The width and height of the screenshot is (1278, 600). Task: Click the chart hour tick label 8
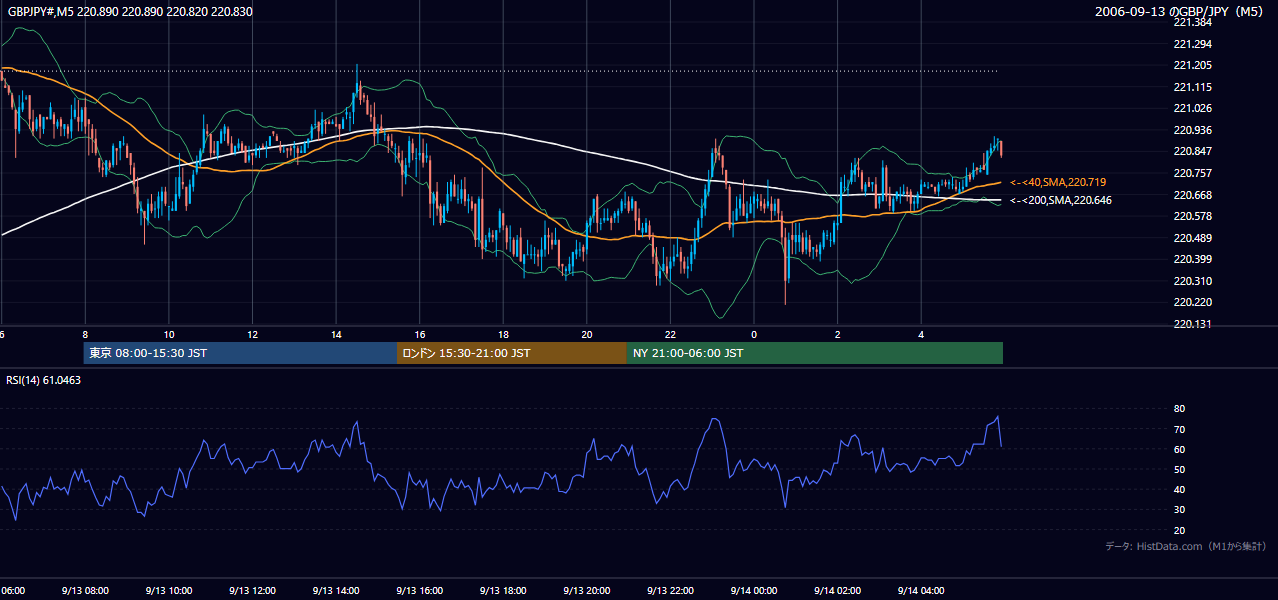(85, 335)
